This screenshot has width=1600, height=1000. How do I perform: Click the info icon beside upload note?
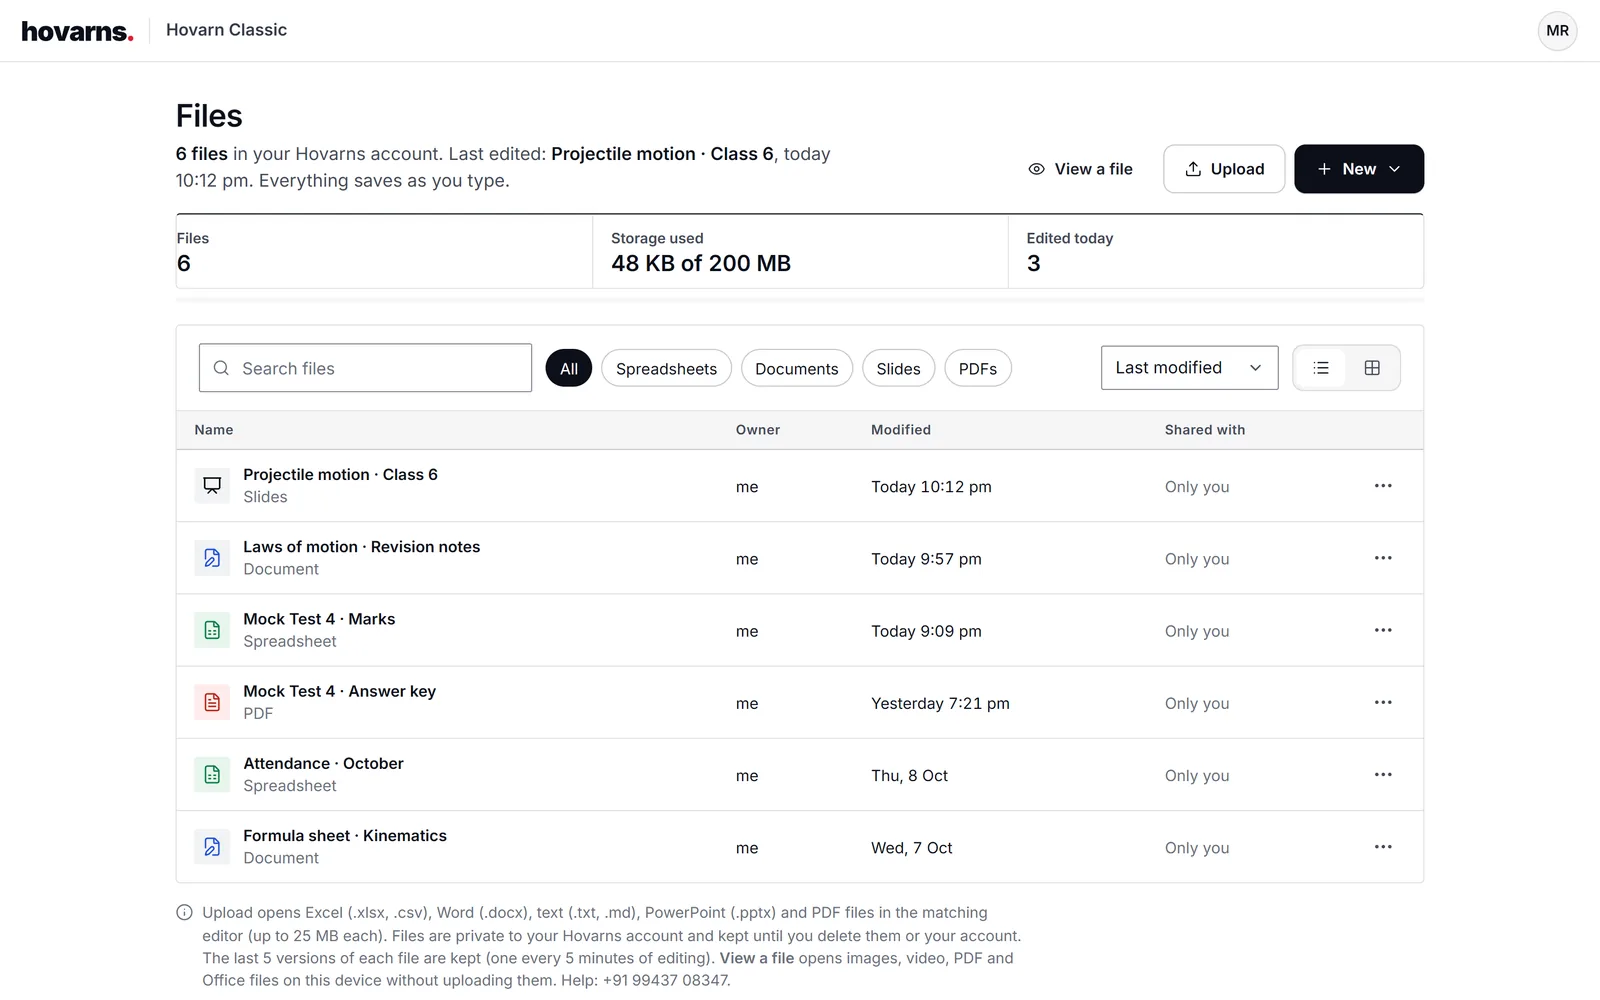[x=184, y=912]
